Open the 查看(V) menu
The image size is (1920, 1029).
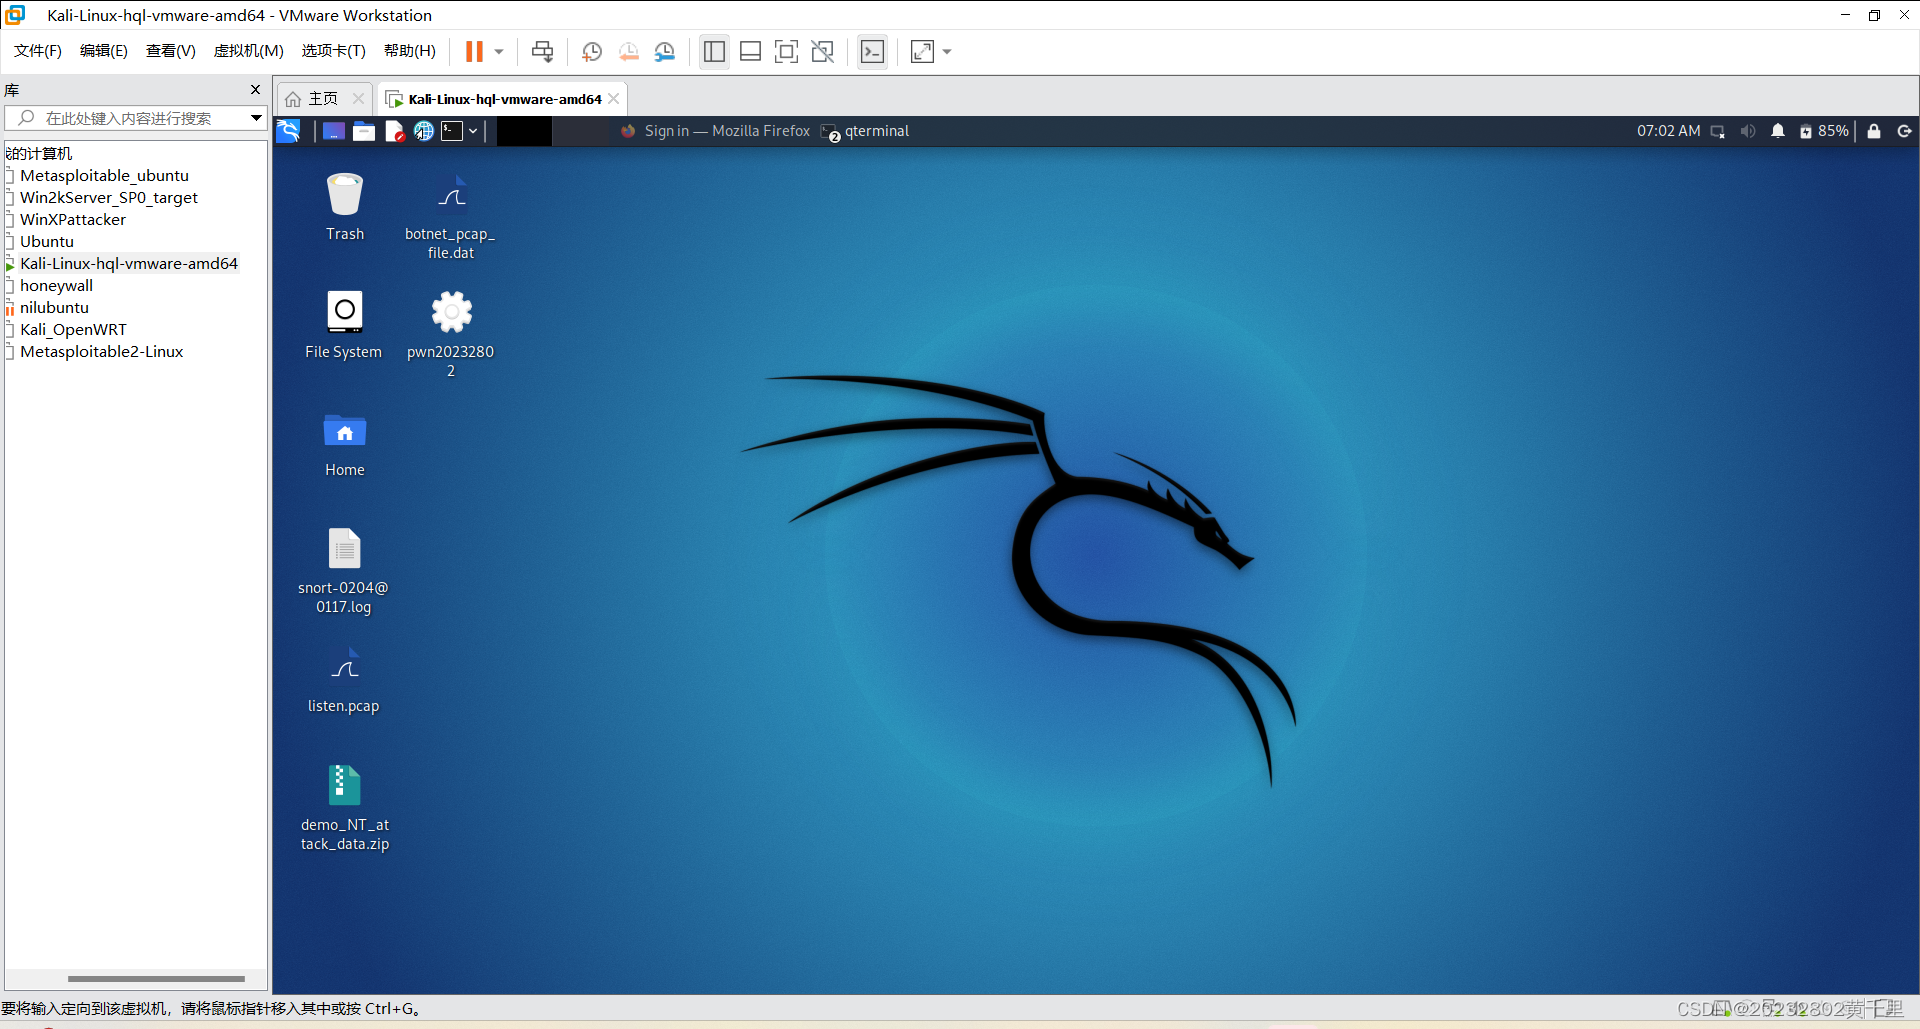[171, 51]
